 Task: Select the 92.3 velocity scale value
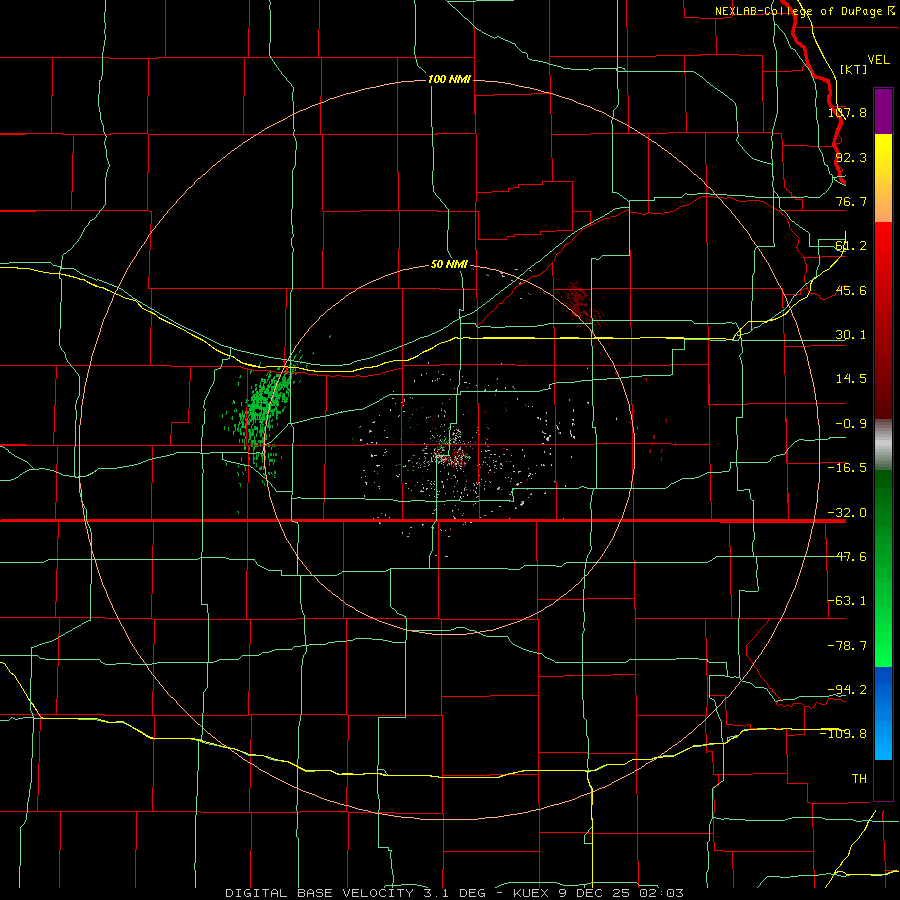pyautogui.click(x=851, y=157)
